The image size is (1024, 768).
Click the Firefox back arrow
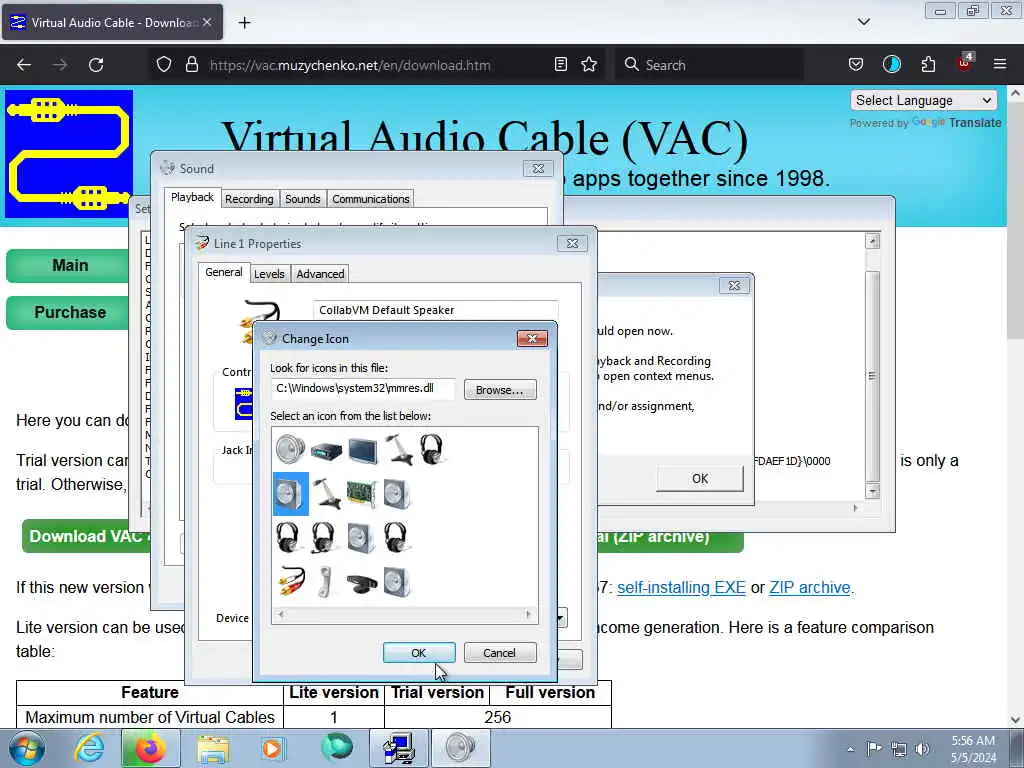point(24,65)
